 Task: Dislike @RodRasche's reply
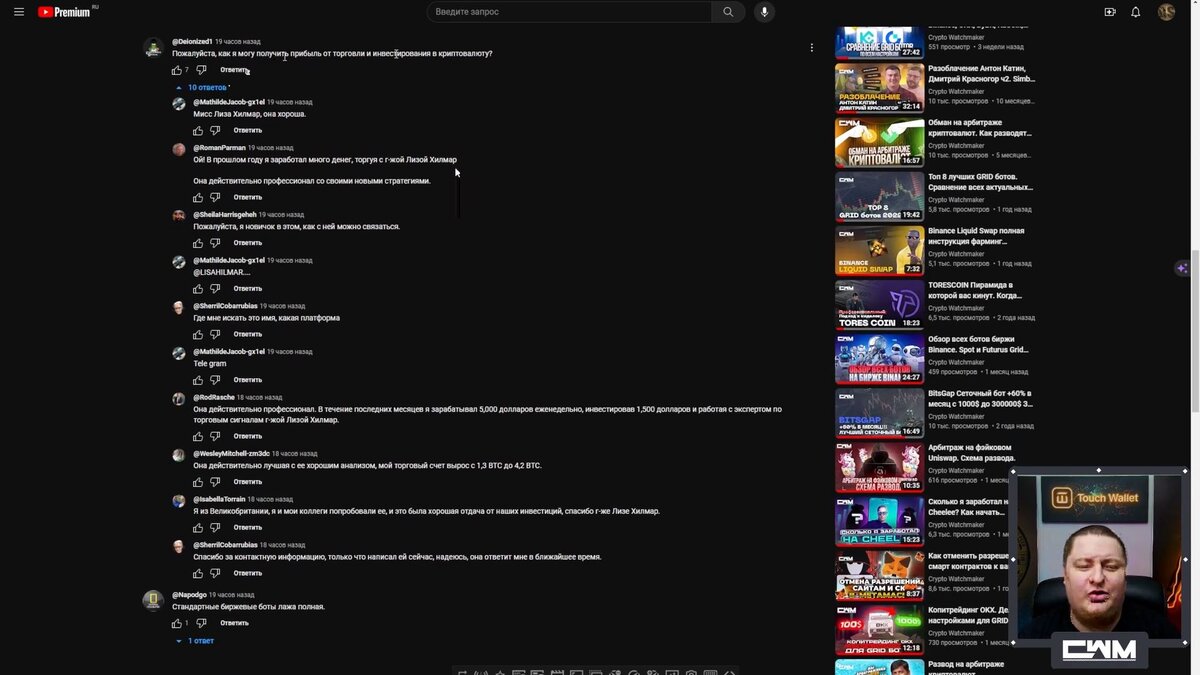tap(215, 436)
